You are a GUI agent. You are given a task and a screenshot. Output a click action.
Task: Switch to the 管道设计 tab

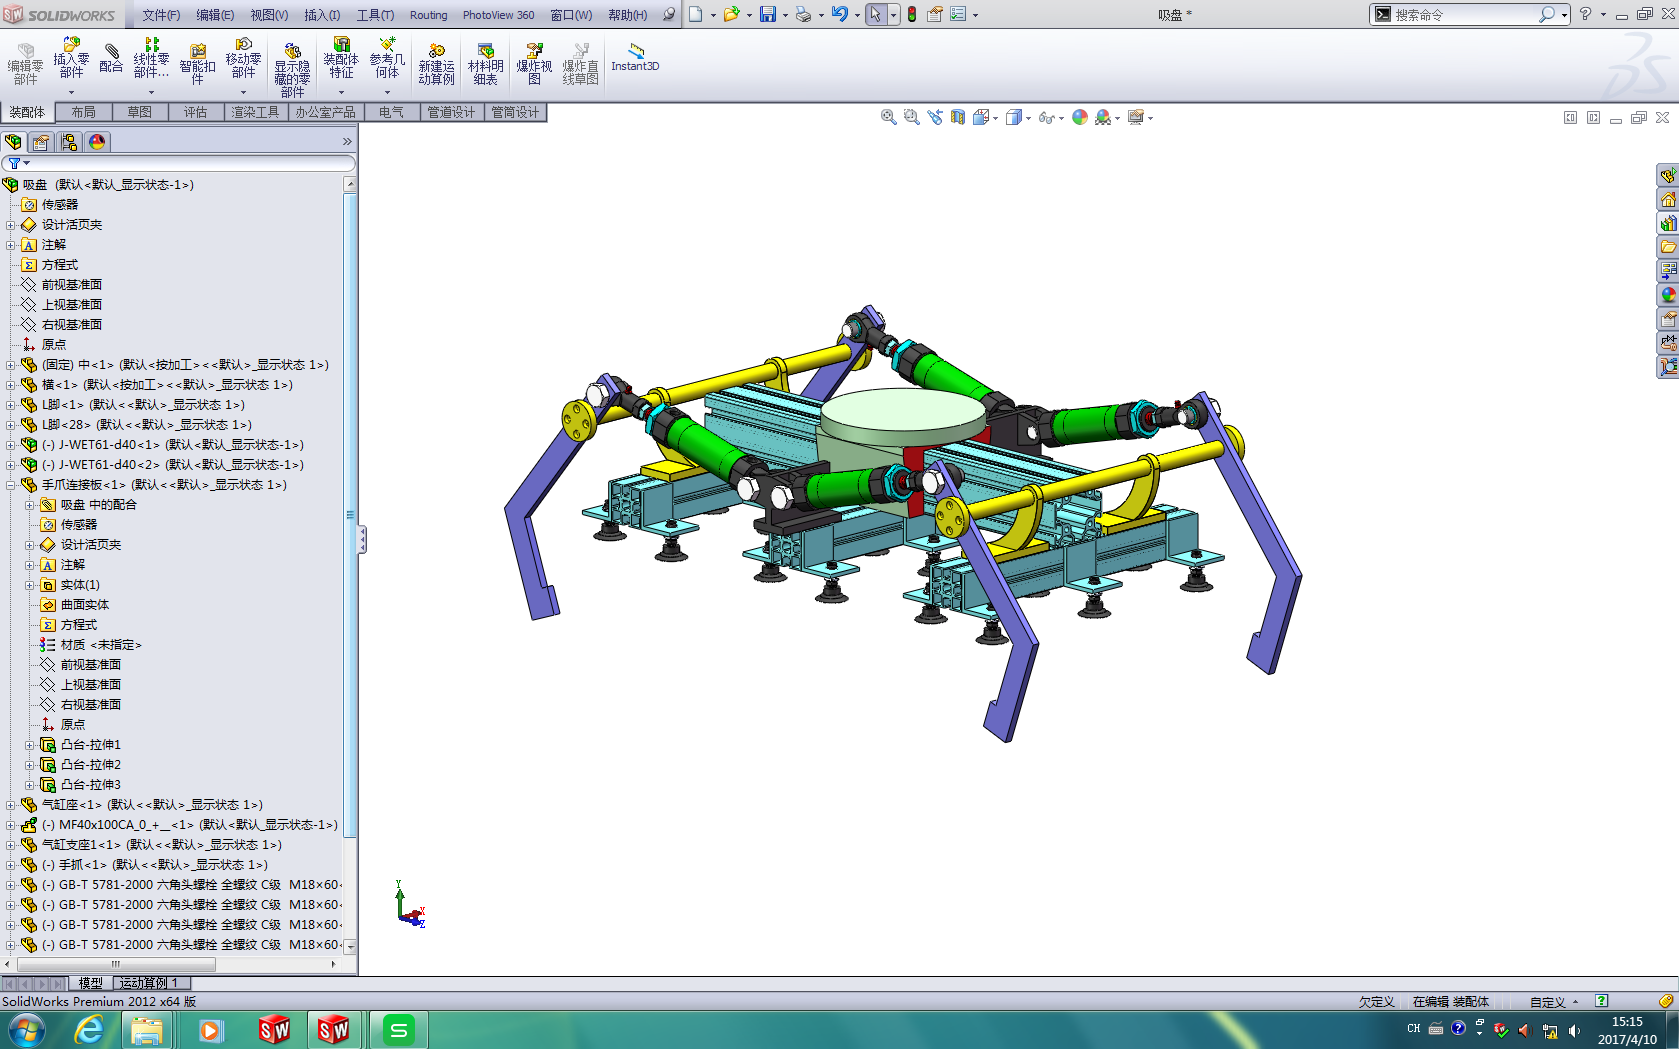point(451,112)
